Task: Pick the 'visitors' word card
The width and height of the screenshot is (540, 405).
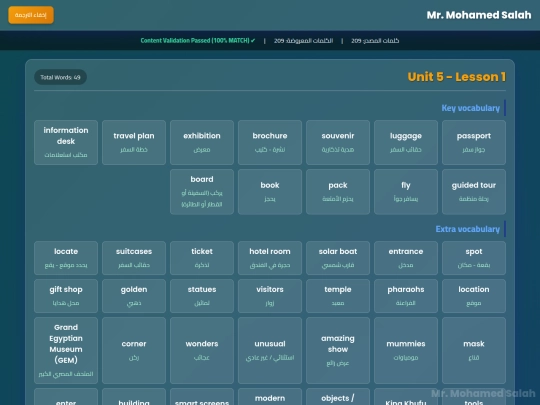Action: click(x=270, y=296)
